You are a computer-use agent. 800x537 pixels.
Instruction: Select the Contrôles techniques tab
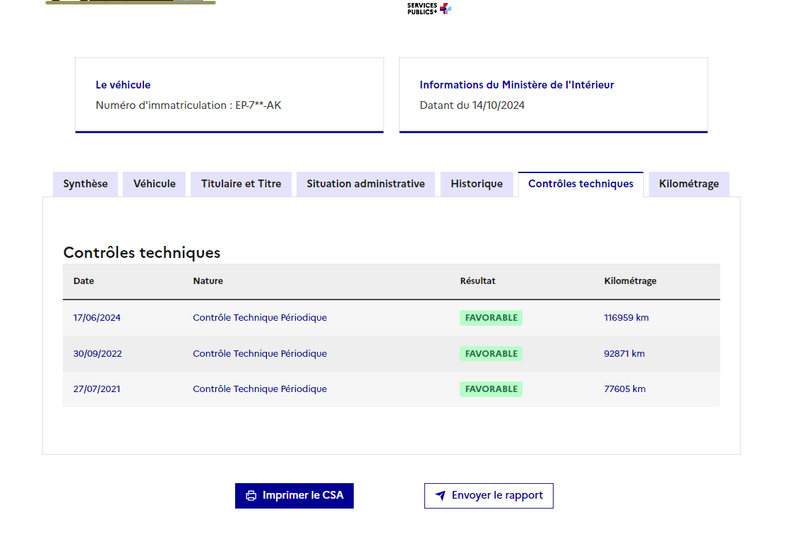point(581,184)
